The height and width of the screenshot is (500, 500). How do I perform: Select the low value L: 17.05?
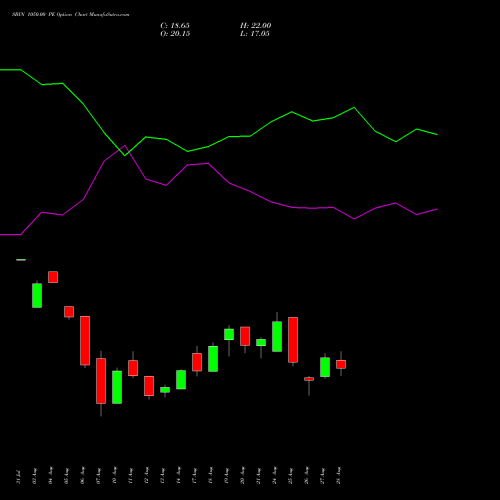[x=255, y=34]
